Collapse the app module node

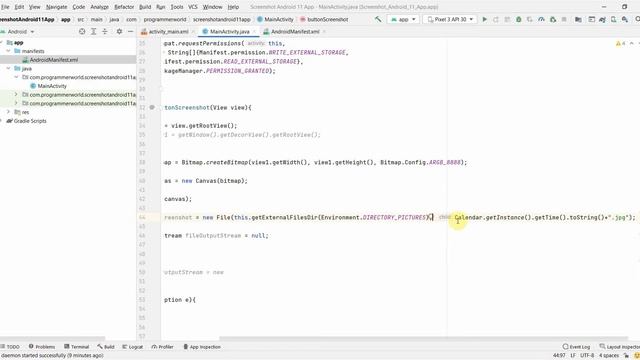click(2, 42)
